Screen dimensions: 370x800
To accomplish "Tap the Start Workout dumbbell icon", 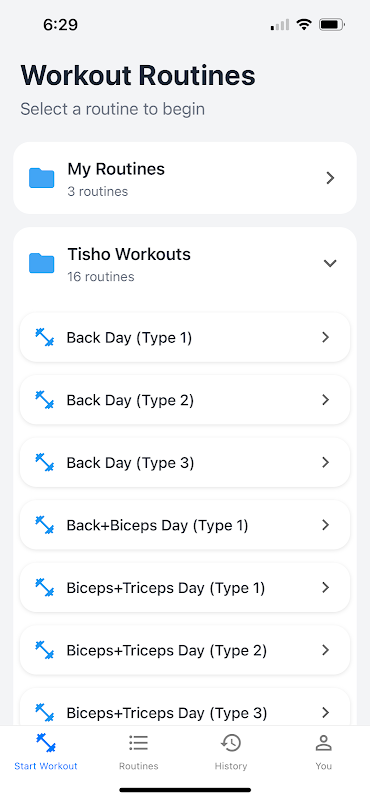I will [46, 743].
